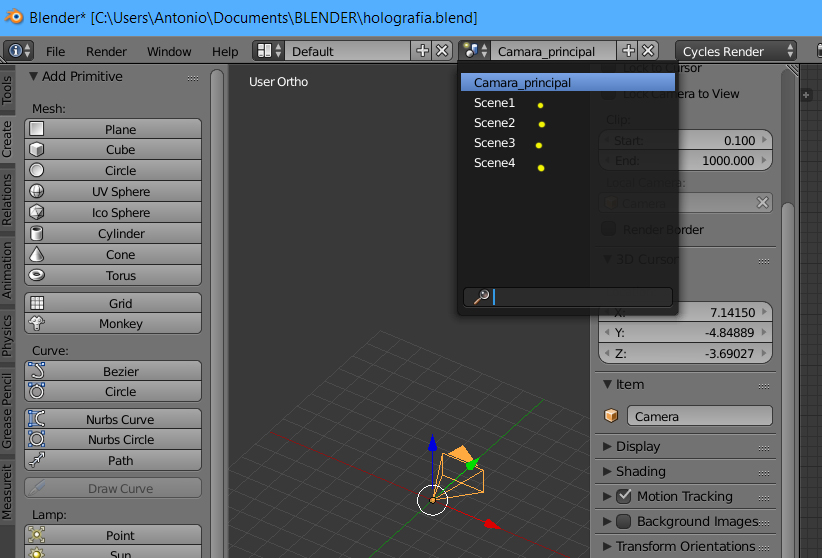Expand the Shading panel

click(608, 471)
